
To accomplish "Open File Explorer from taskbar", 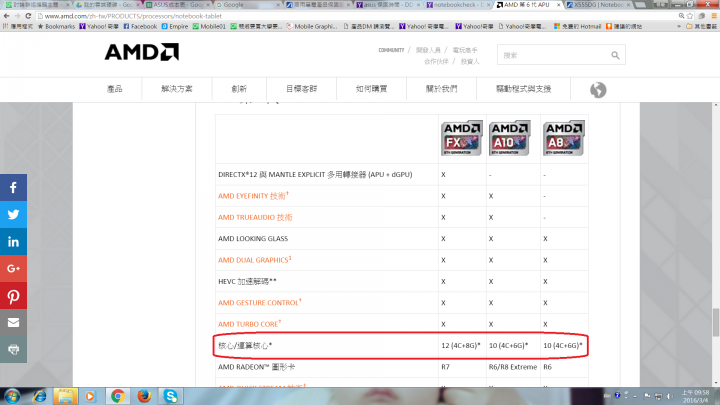I will [x=65, y=396].
